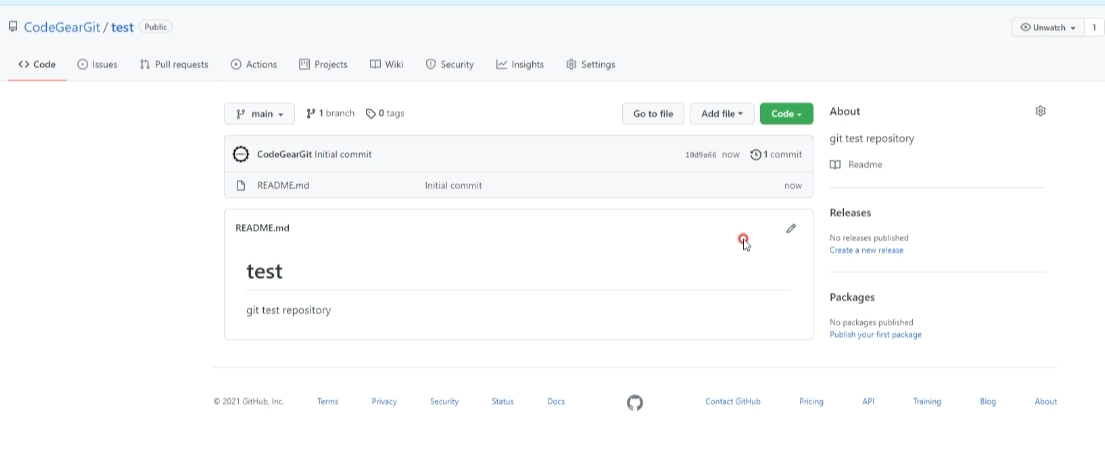Switch to the Projects tab
Viewport: 1105px width, 468px height.
click(x=323, y=64)
